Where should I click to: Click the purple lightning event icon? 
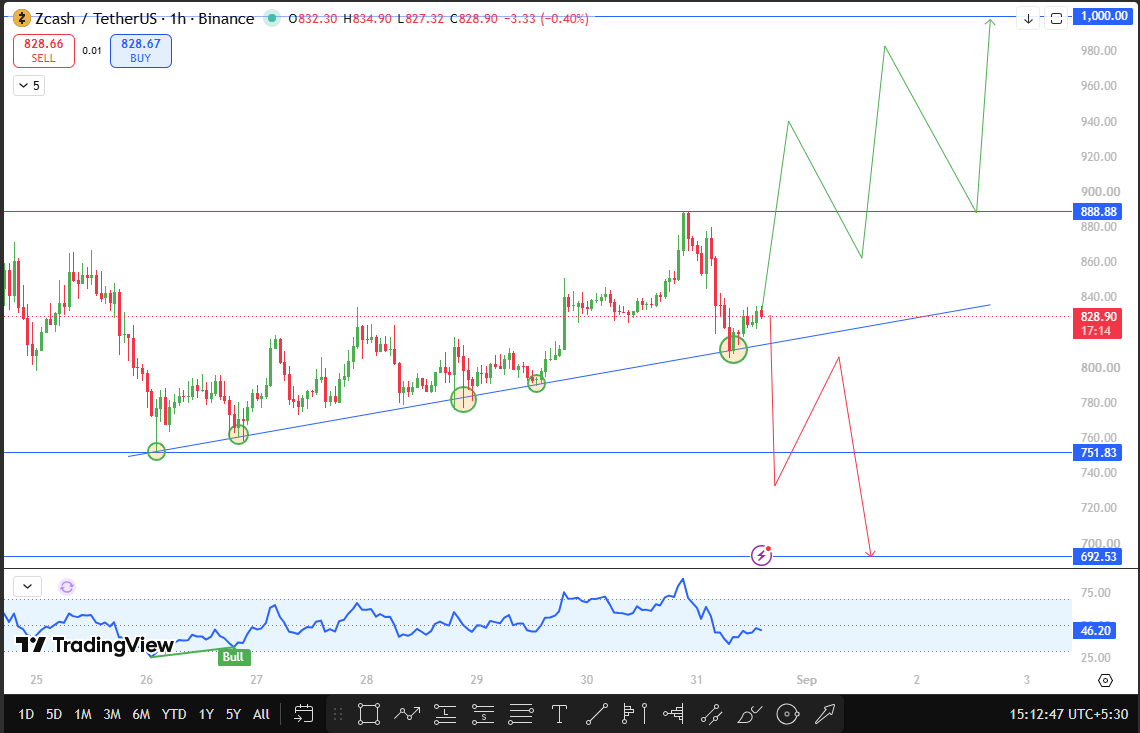point(761,556)
